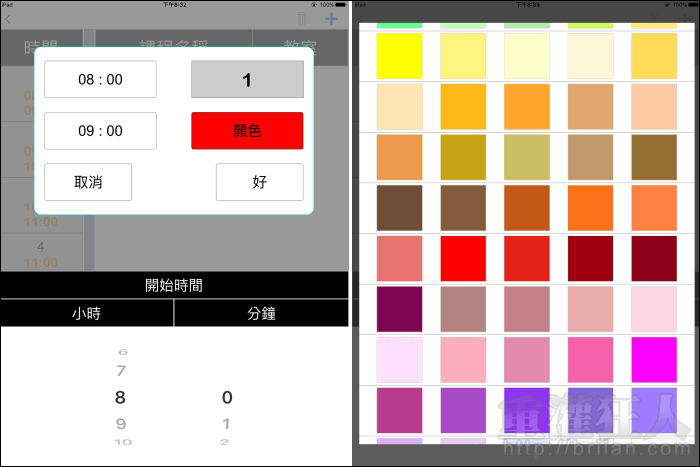
Task: Confirm with the 好 button
Action: point(259,182)
